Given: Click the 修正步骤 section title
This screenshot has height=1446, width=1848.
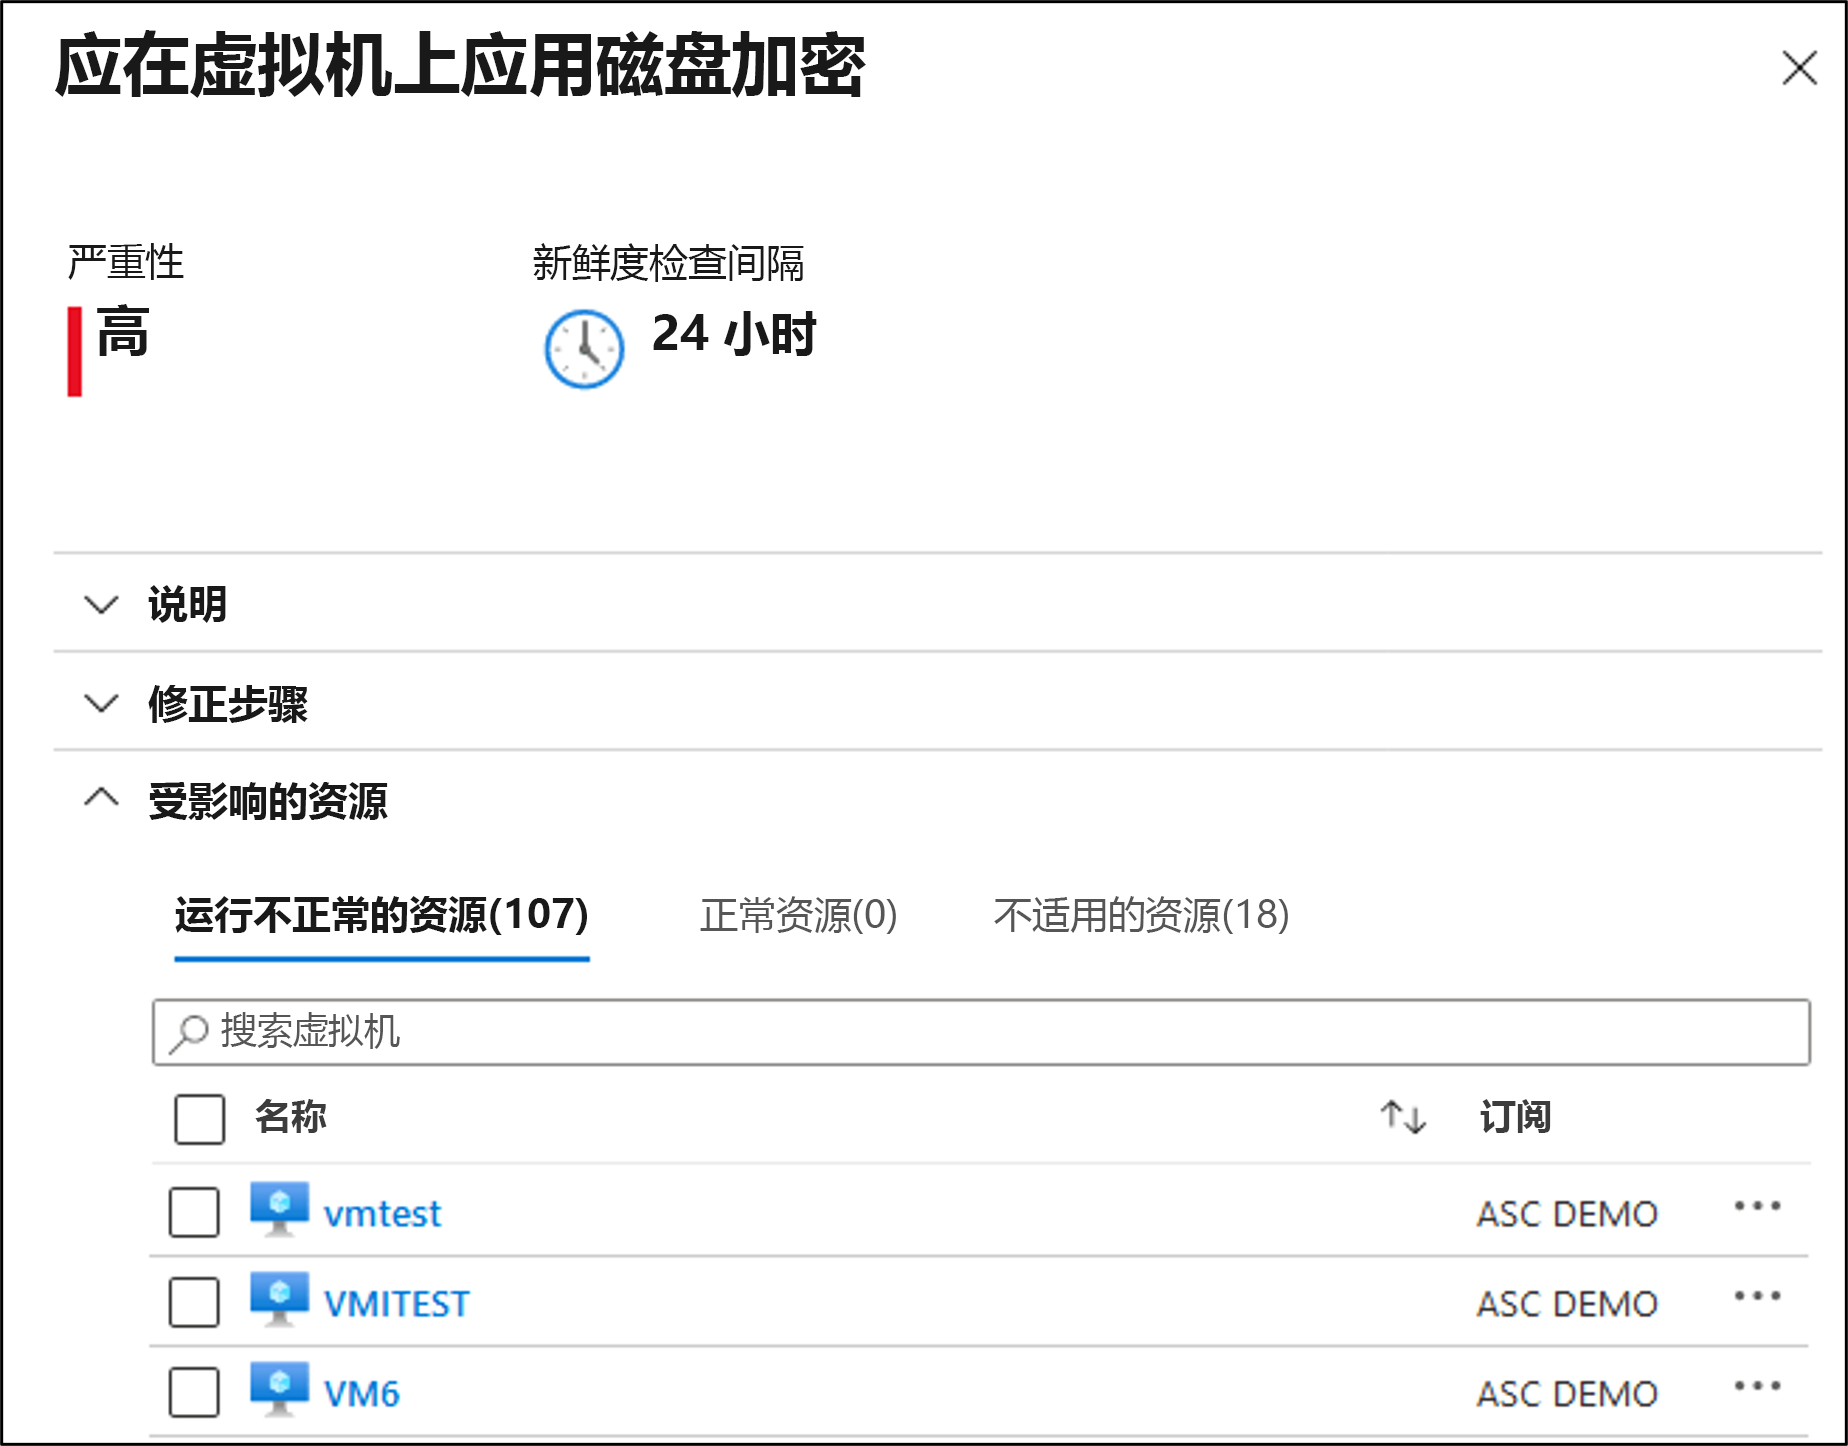Looking at the screenshot, I should [228, 704].
